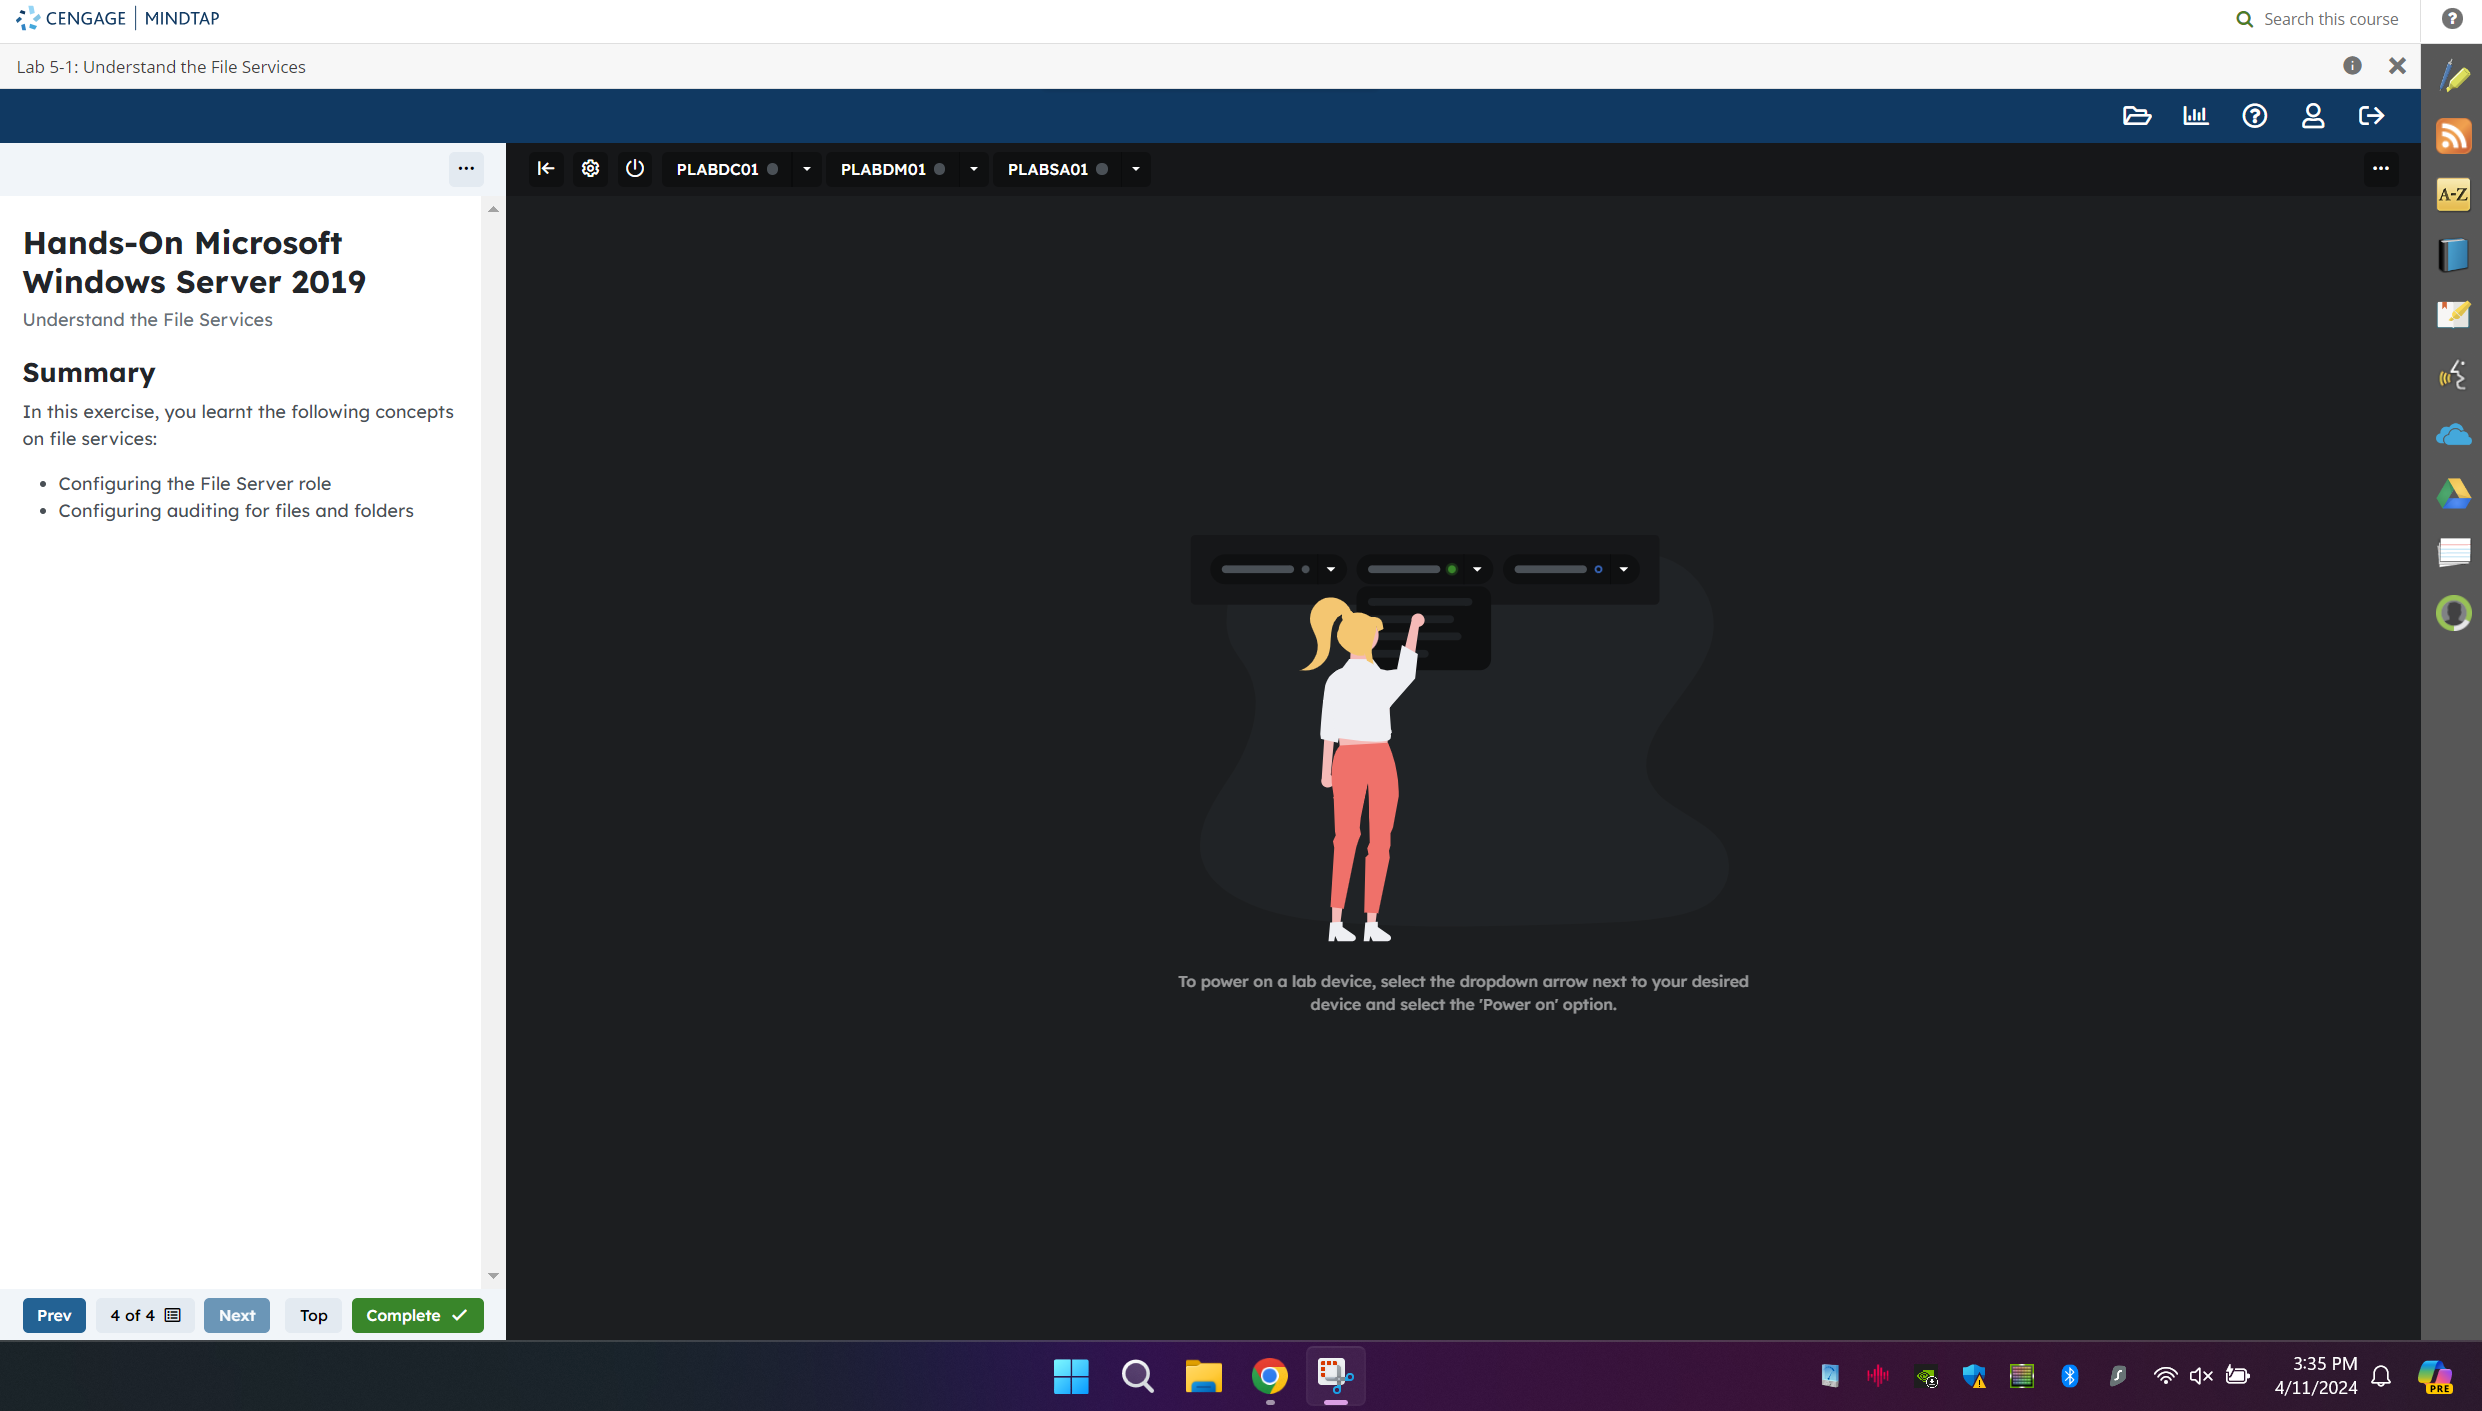Open the Google Drive sidebar icon
Image resolution: width=2482 pixels, height=1411 pixels.
2453,494
